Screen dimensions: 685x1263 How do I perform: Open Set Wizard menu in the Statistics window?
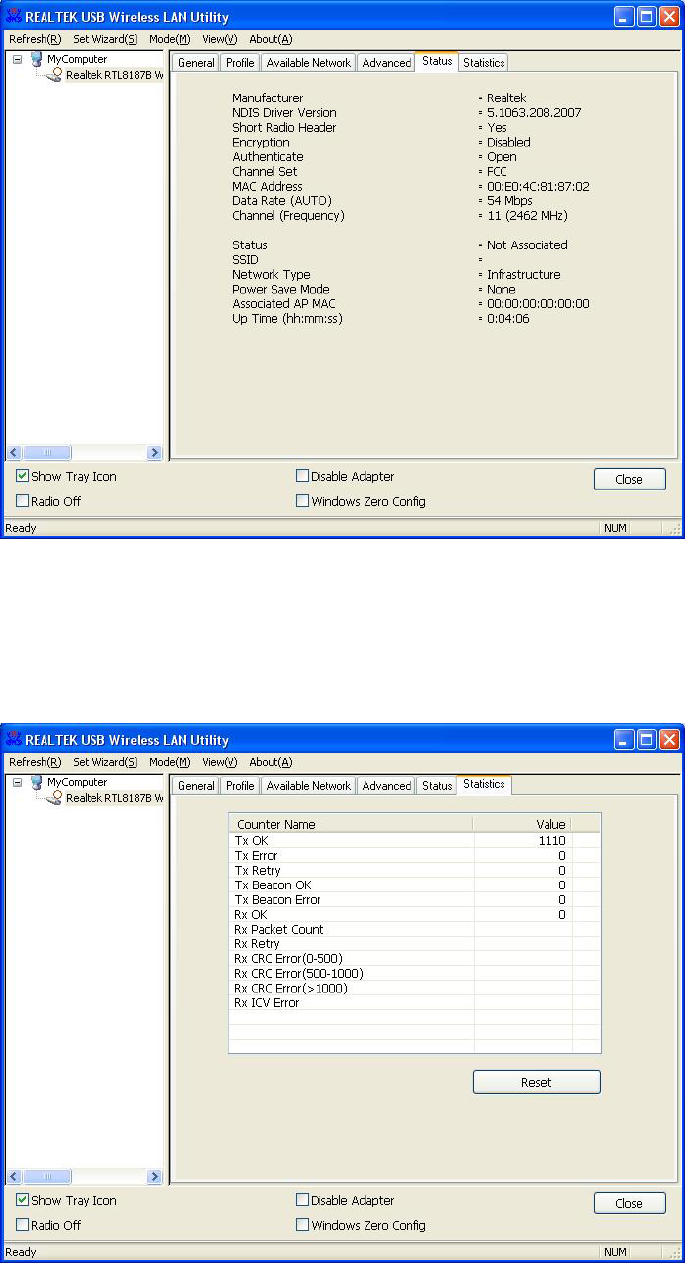(x=105, y=762)
